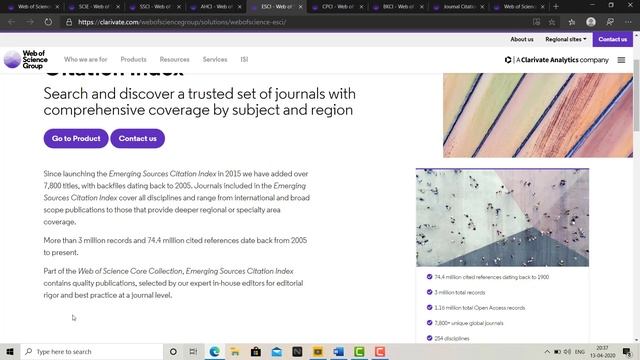640x360 pixels.
Task: Click the aerial crowd image
Action: (x=502, y=218)
